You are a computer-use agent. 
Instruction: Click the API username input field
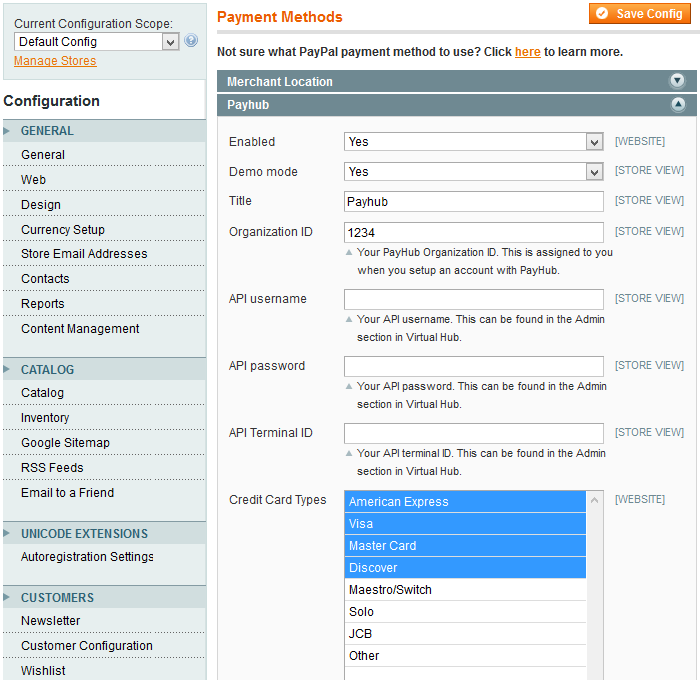tap(474, 299)
